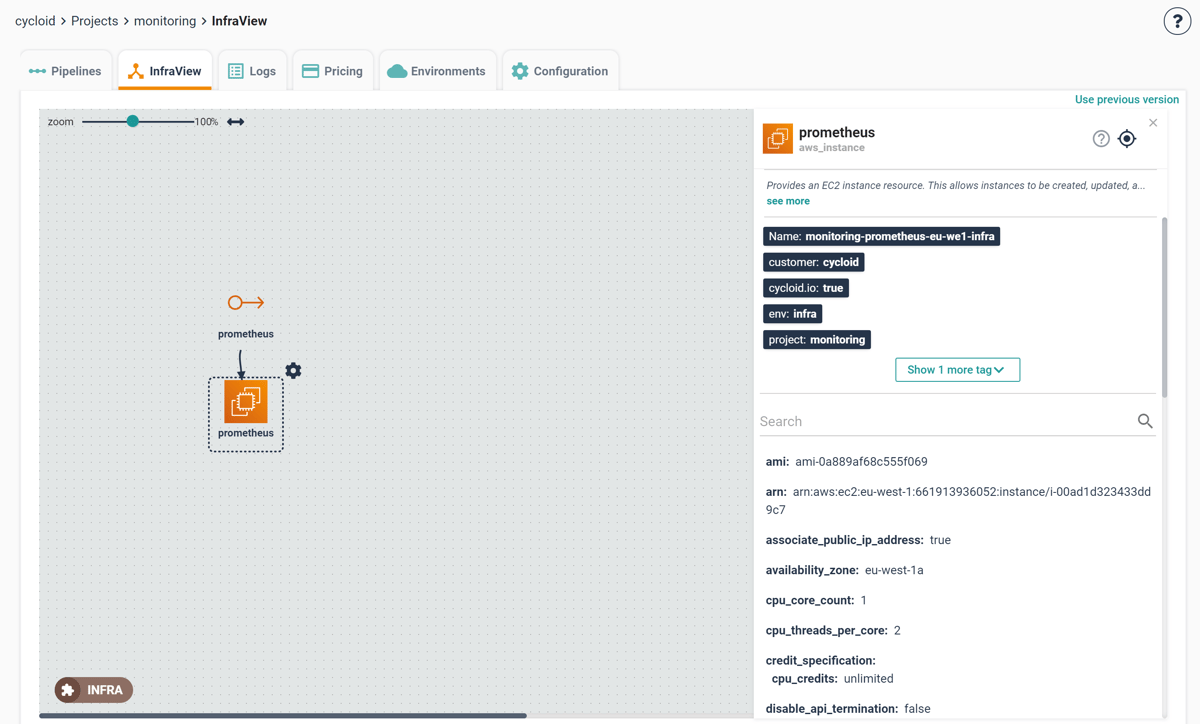Close the prometheus detail panel

click(x=1152, y=122)
